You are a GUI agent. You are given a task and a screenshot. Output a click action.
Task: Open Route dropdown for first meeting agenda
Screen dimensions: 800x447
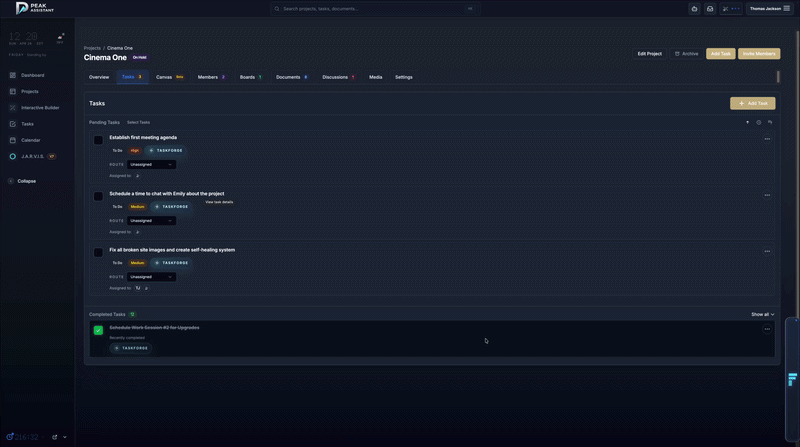tap(151, 164)
